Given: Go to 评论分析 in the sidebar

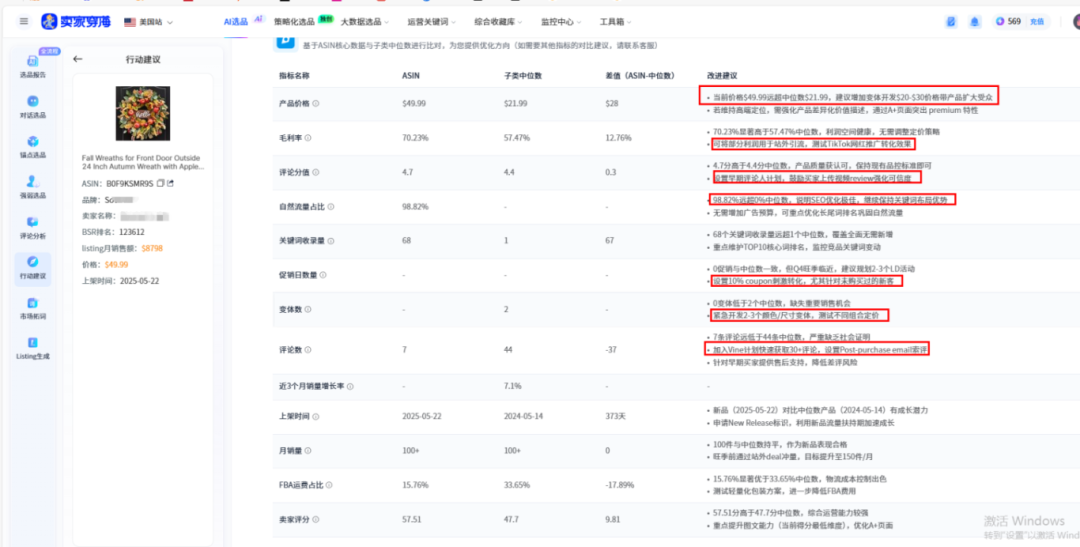Looking at the screenshot, I should (x=32, y=227).
